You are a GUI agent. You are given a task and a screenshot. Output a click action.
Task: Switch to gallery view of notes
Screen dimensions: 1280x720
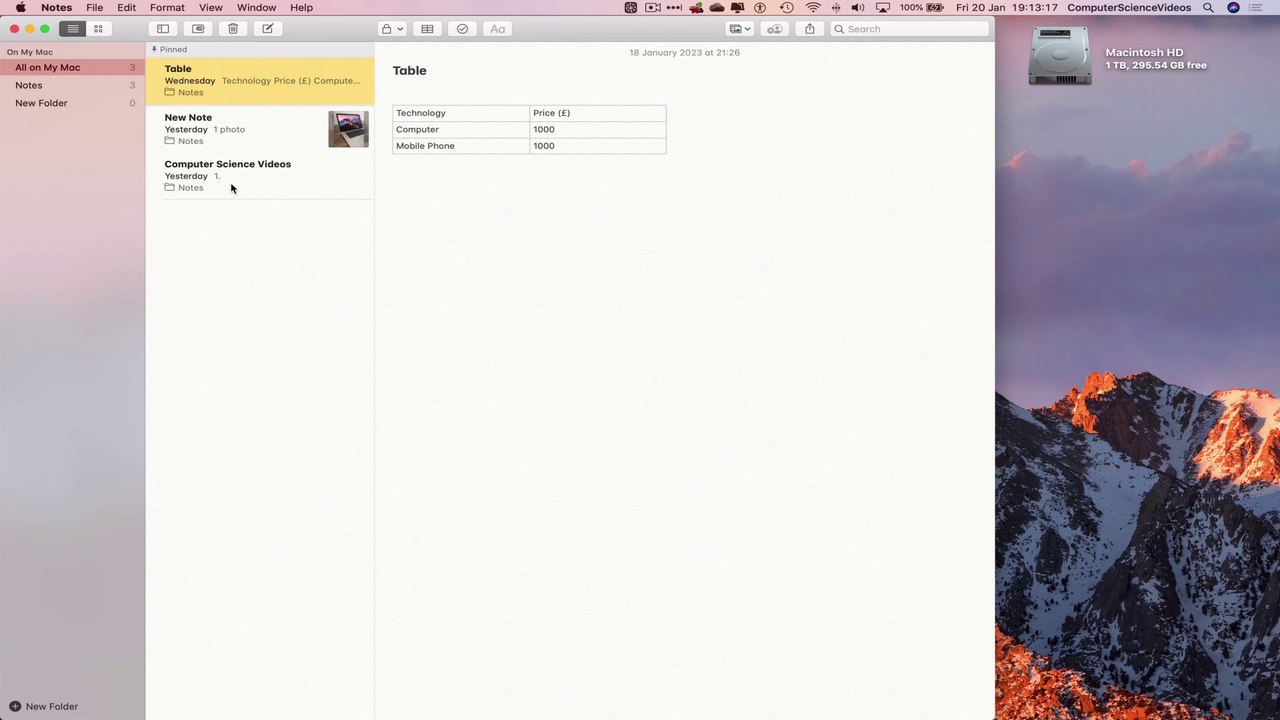pos(98,29)
